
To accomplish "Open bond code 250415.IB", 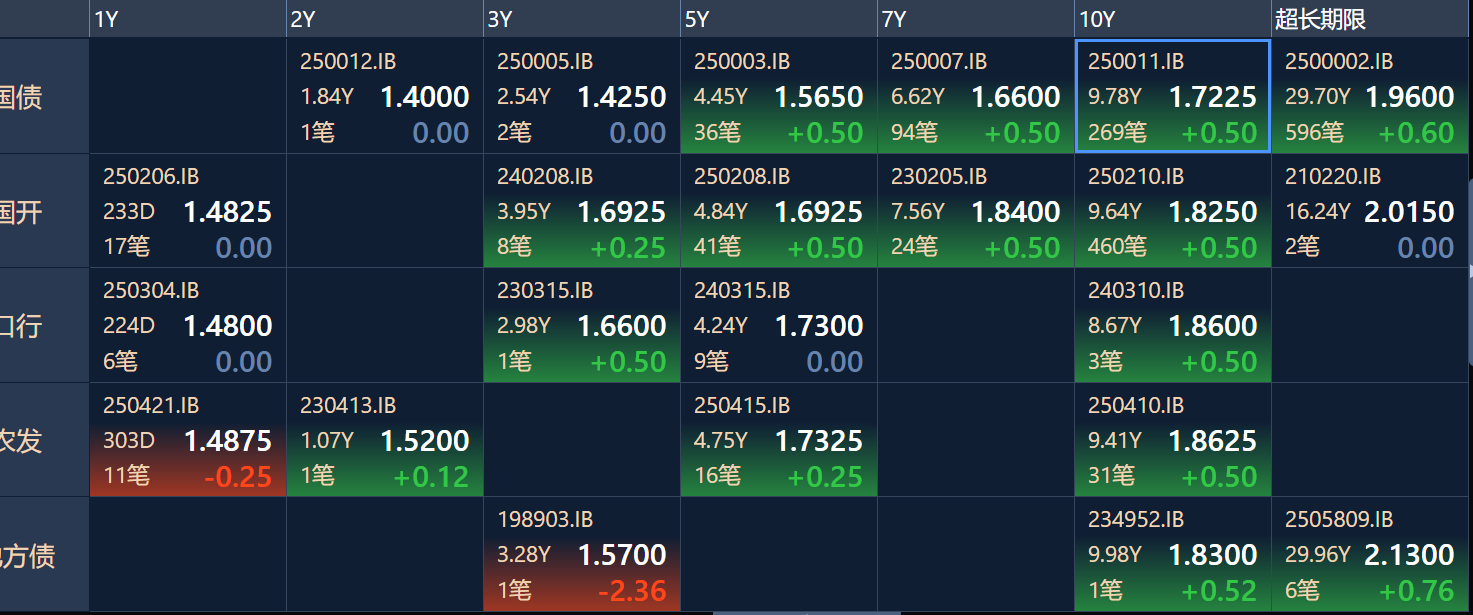I will 742,406.
